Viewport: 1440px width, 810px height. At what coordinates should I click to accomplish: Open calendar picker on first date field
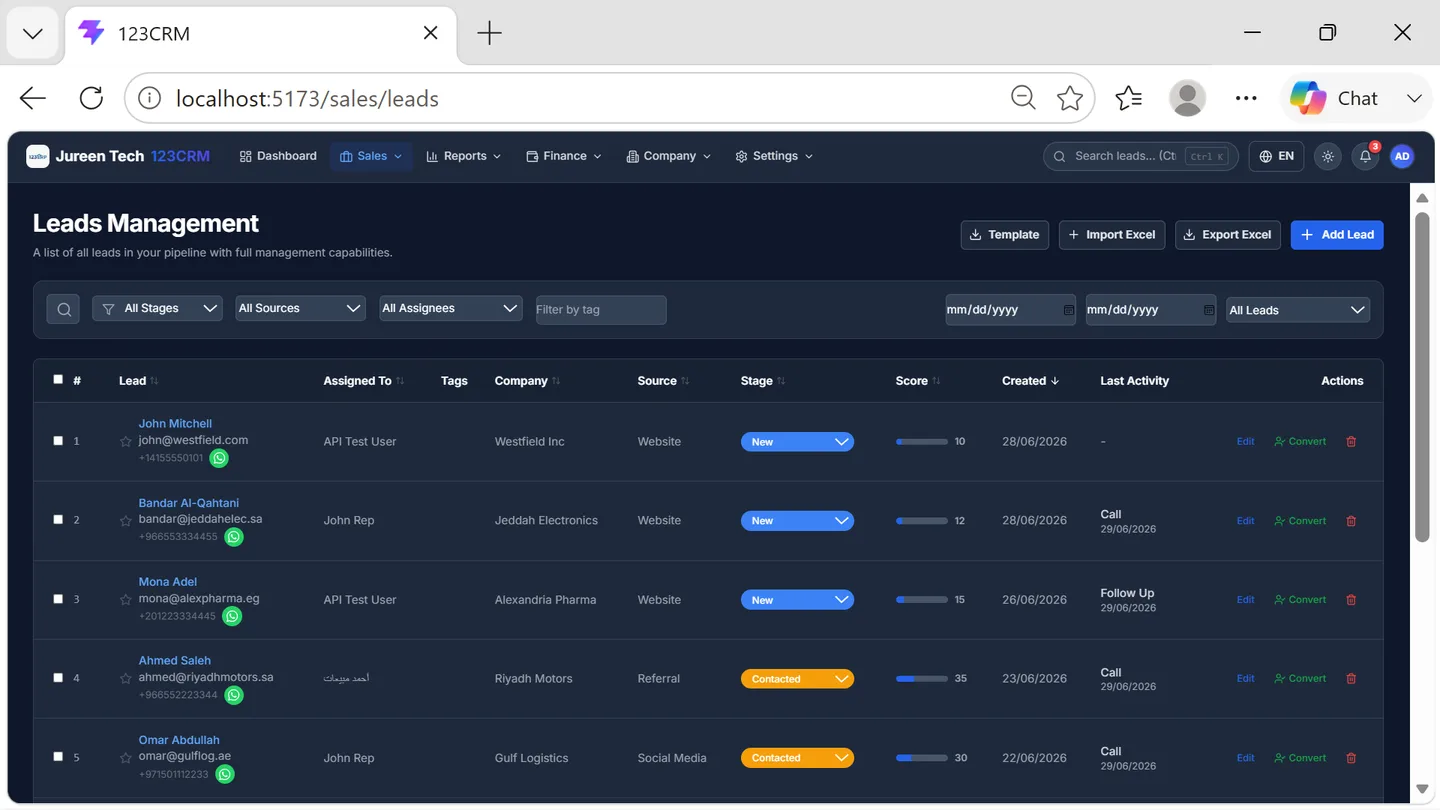(x=1068, y=310)
